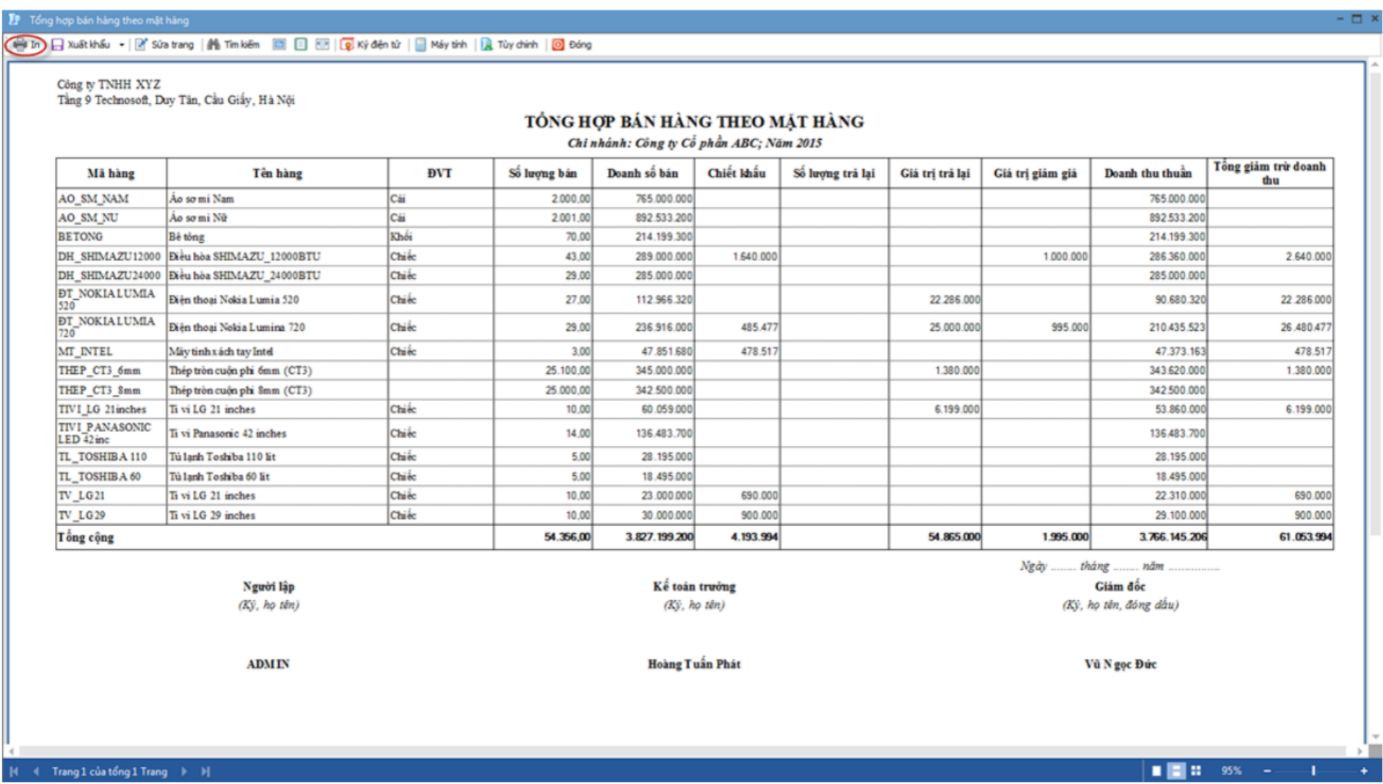Click the vertical scrollbar on the right

point(1375,400)
